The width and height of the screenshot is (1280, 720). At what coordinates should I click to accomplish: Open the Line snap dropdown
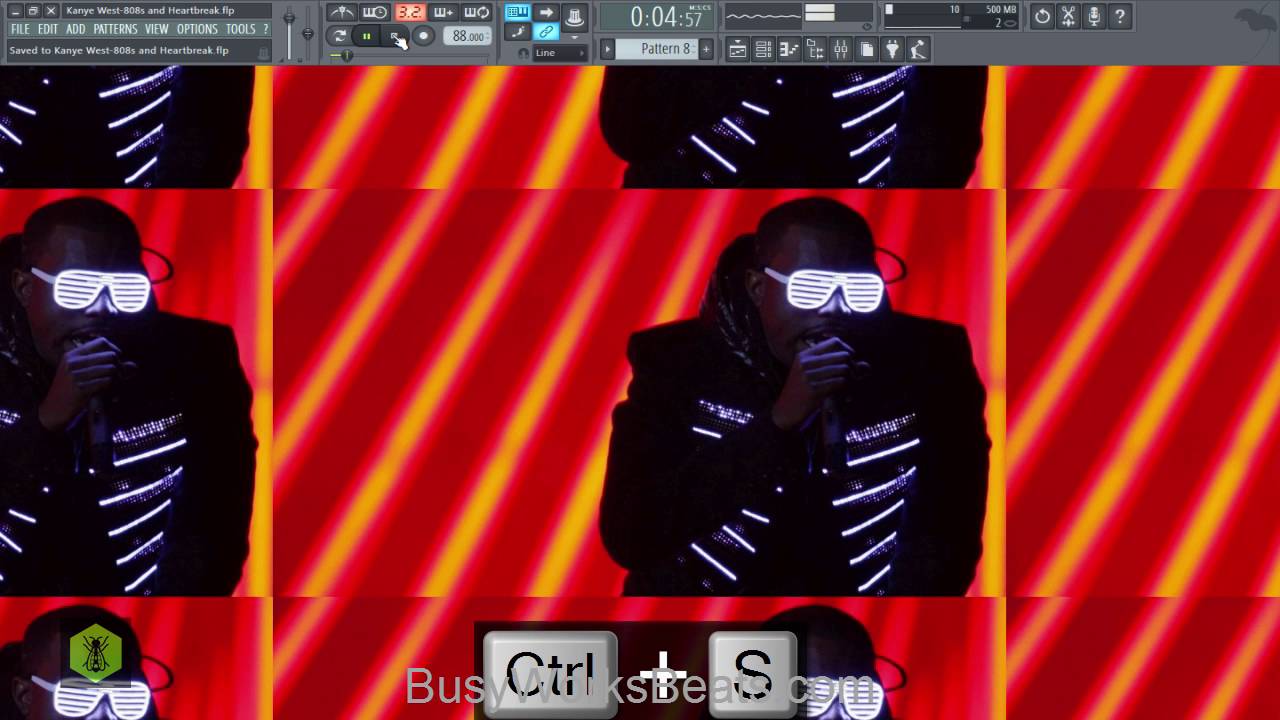pyautogui.click(x=560, y=53)
